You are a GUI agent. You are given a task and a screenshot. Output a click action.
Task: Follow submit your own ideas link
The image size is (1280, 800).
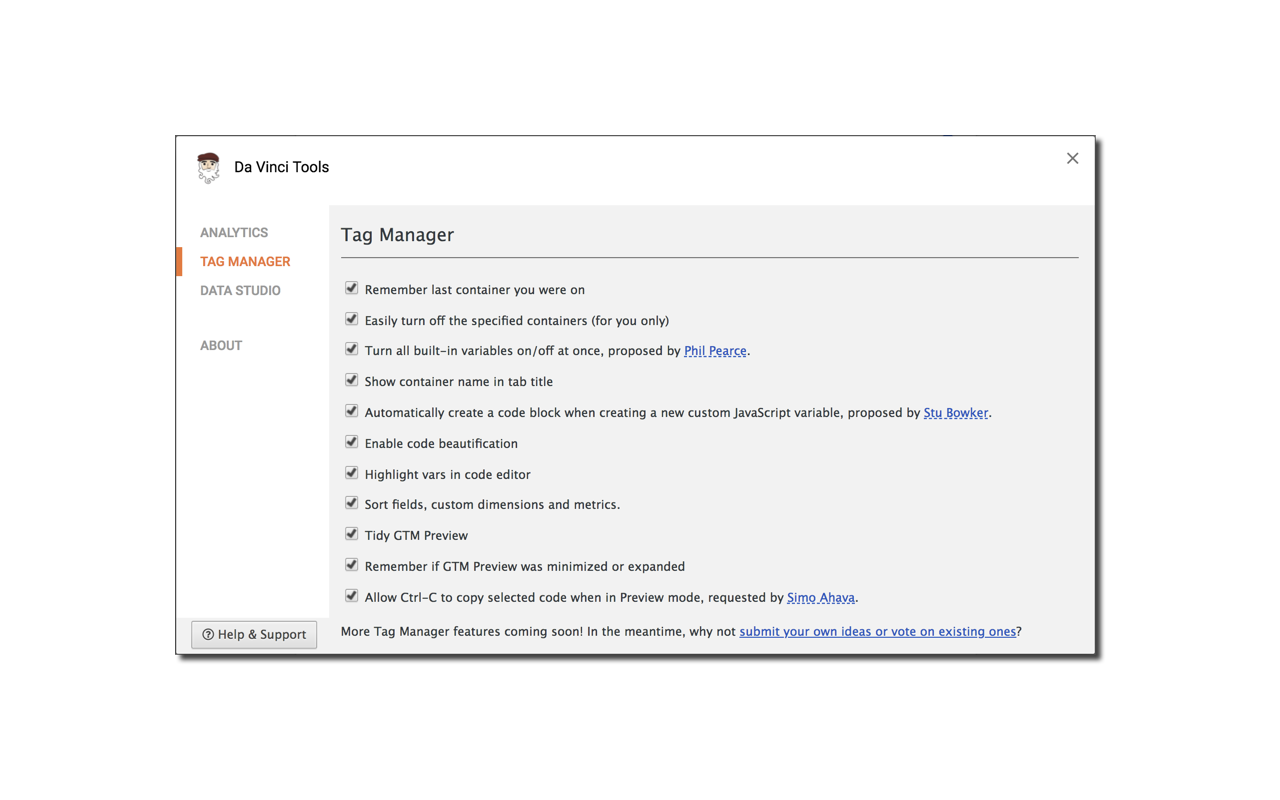pyautogui.click(x=877, y=632)
